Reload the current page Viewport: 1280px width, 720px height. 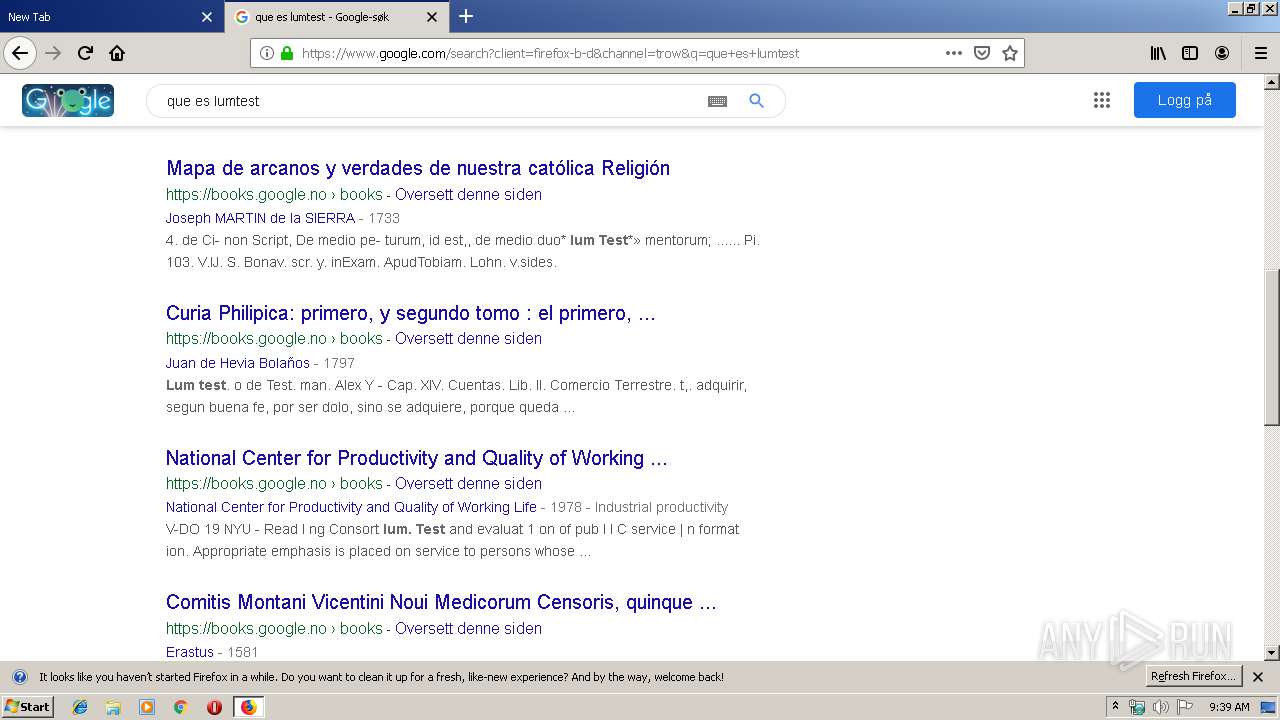[85, 53]
